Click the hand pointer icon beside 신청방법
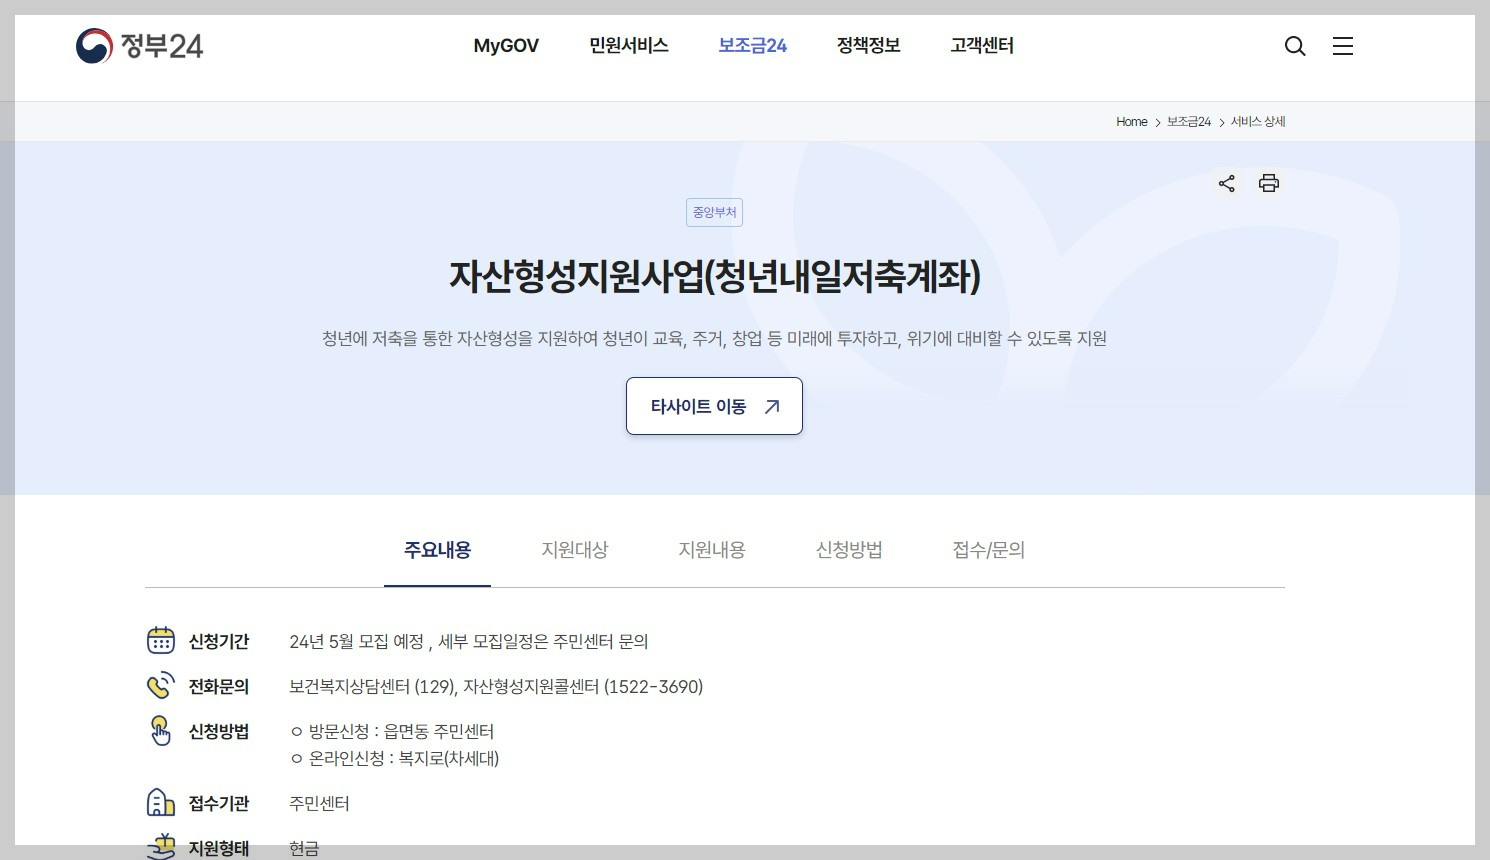 pyautogui.click(x=161, y=731)
